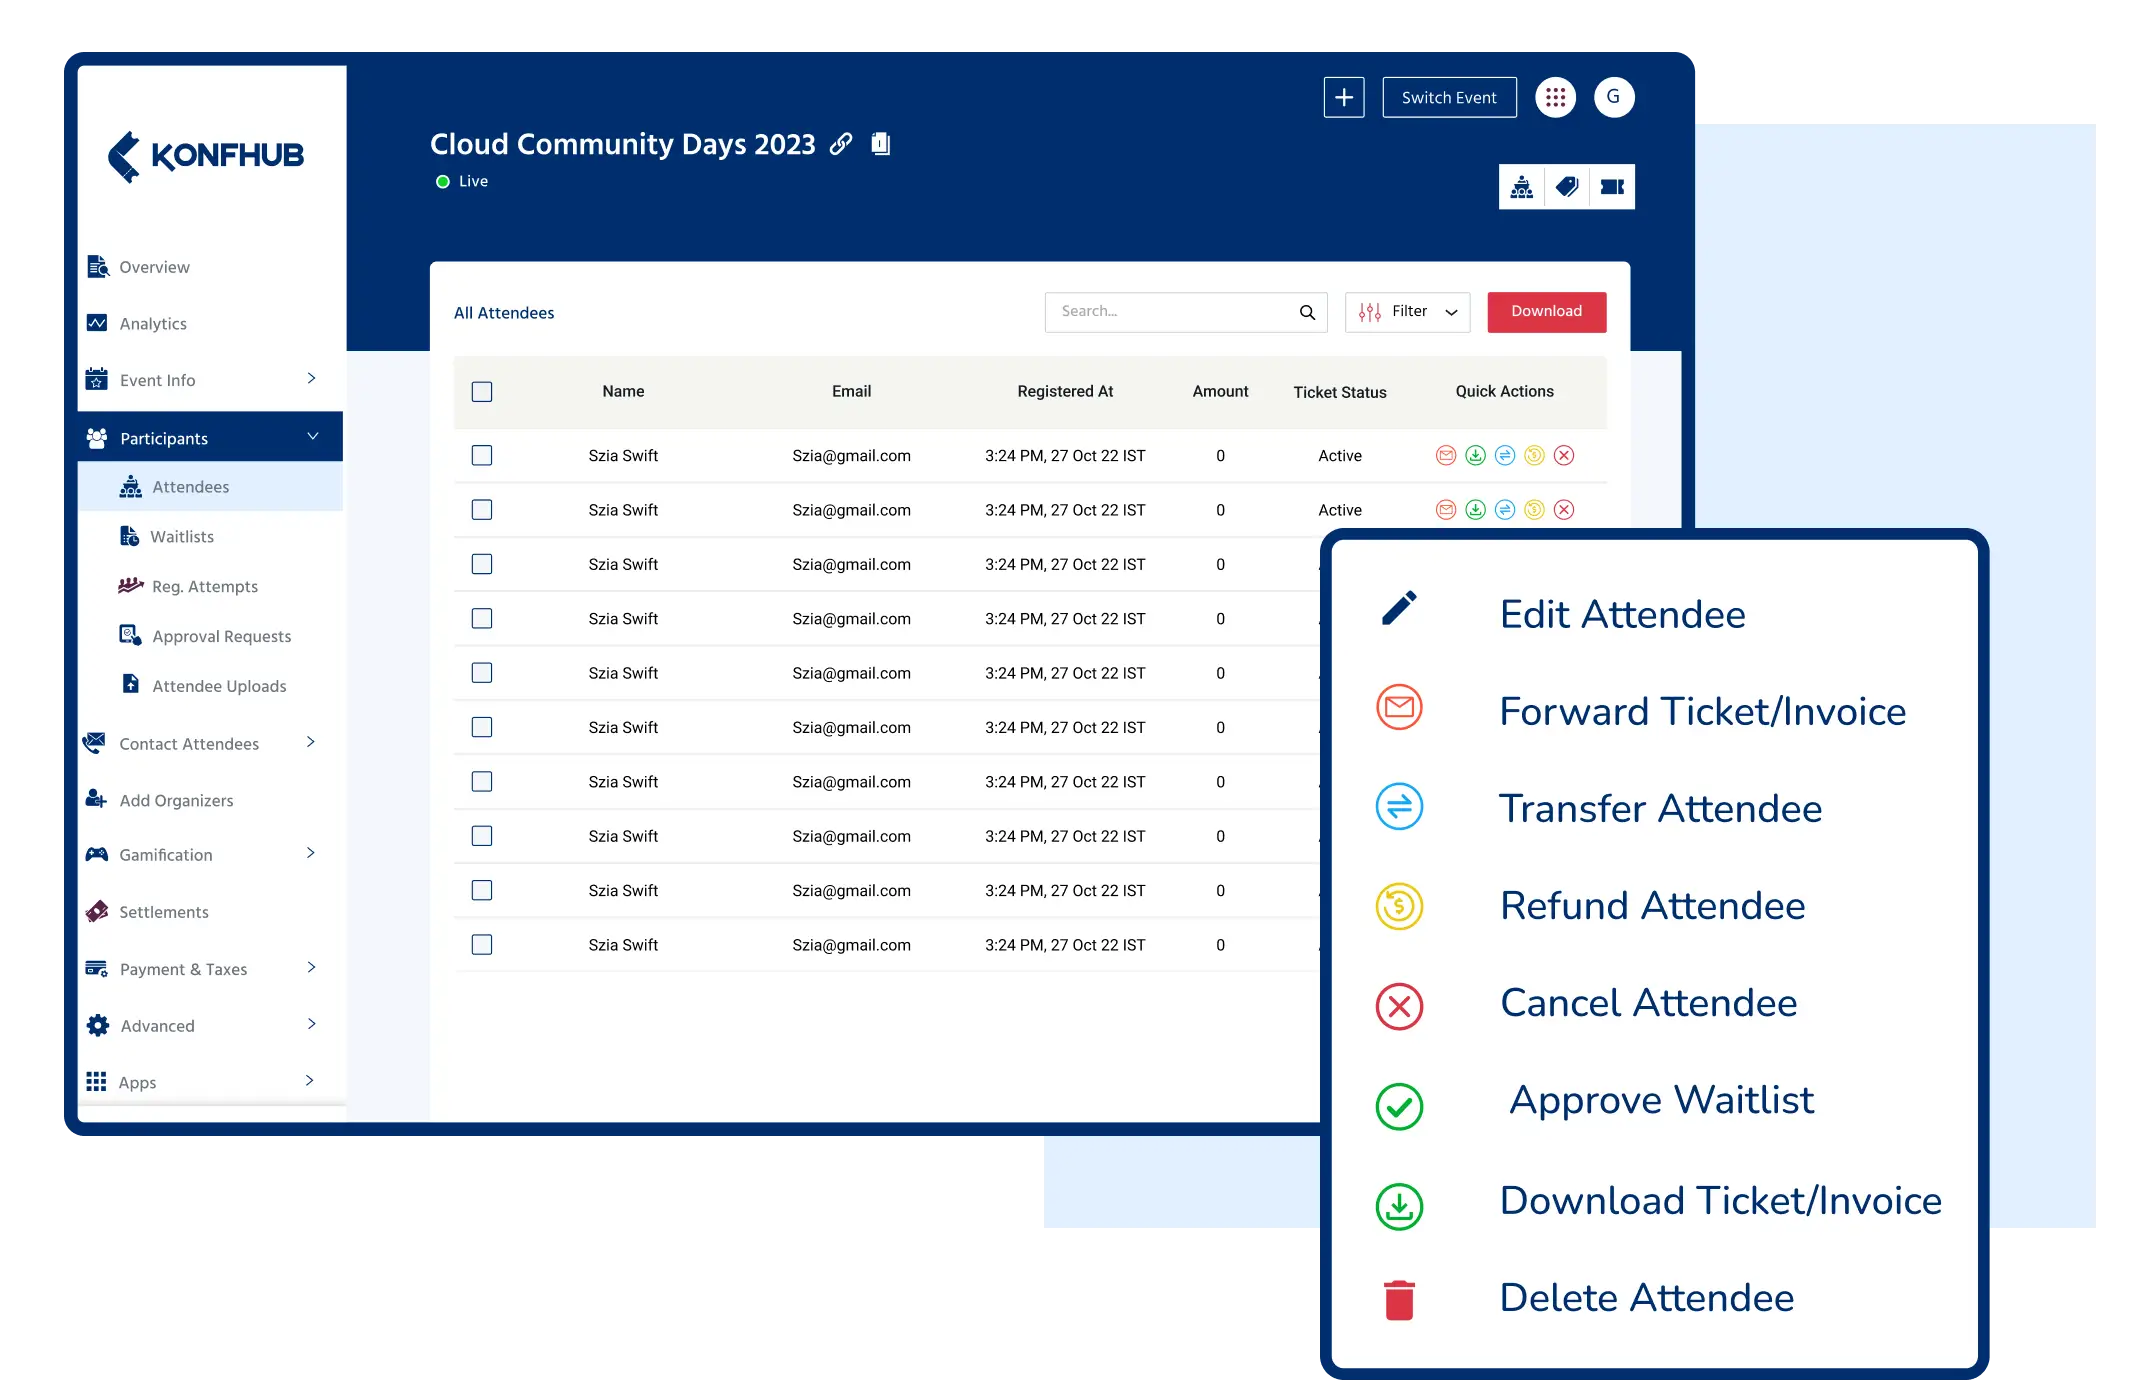The width and height of the screenshot is (2144, 1400).
Task: Select Waitlists under Participants
Action: 184,538
